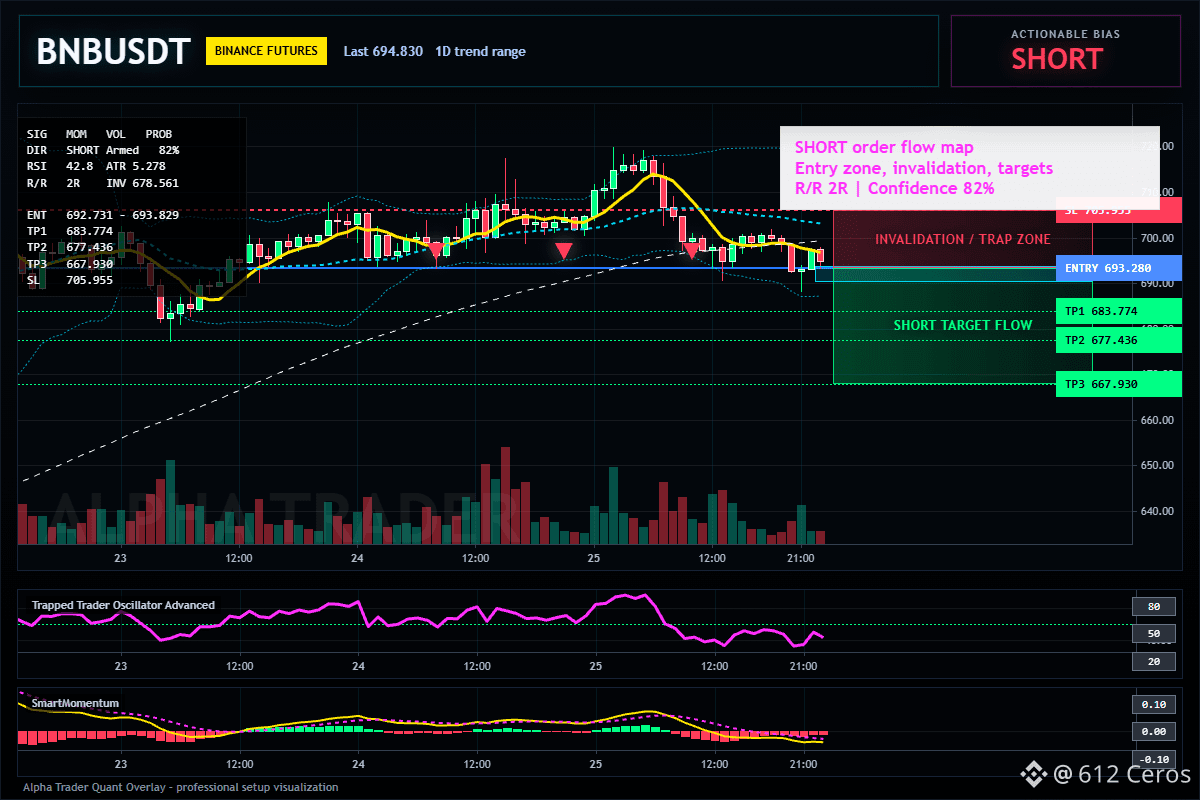The height and width of the screenshot is (800, 1200).
Task: Click Entry zone, invalidation, targets annotation text
Action: coord(923,168)
